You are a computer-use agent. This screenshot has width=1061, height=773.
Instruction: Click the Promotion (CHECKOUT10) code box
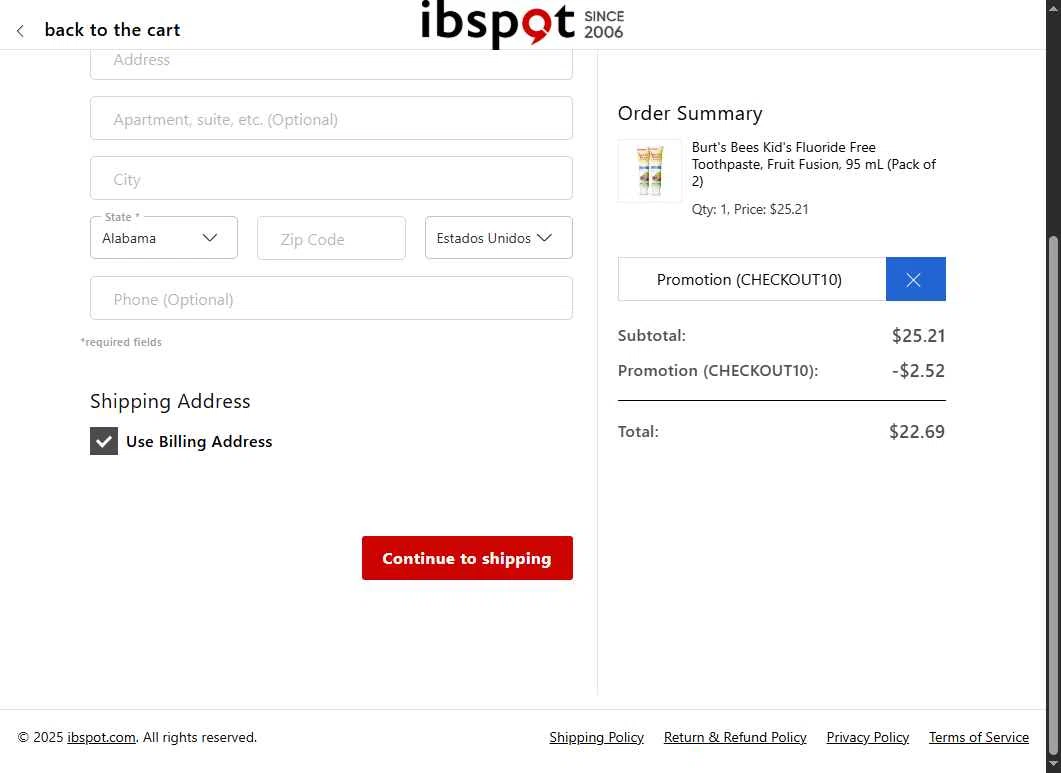[752, 279]
